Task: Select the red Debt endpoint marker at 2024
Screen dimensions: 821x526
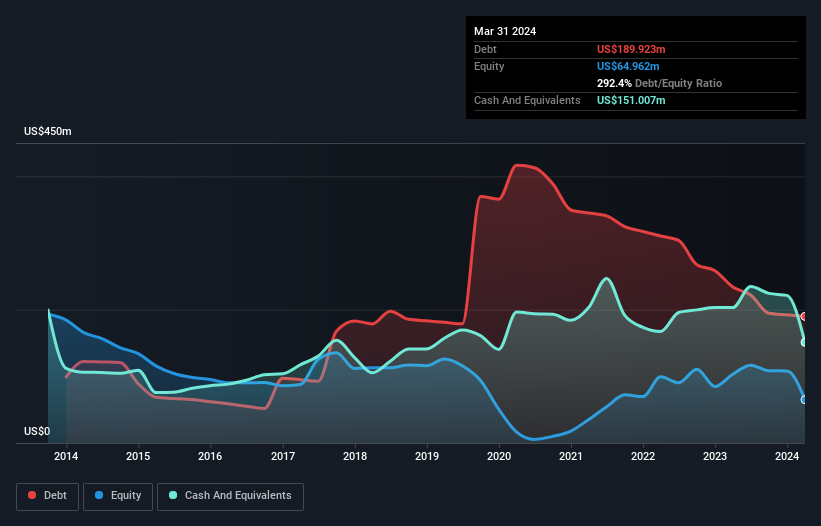Action: [x=804, y=317]
